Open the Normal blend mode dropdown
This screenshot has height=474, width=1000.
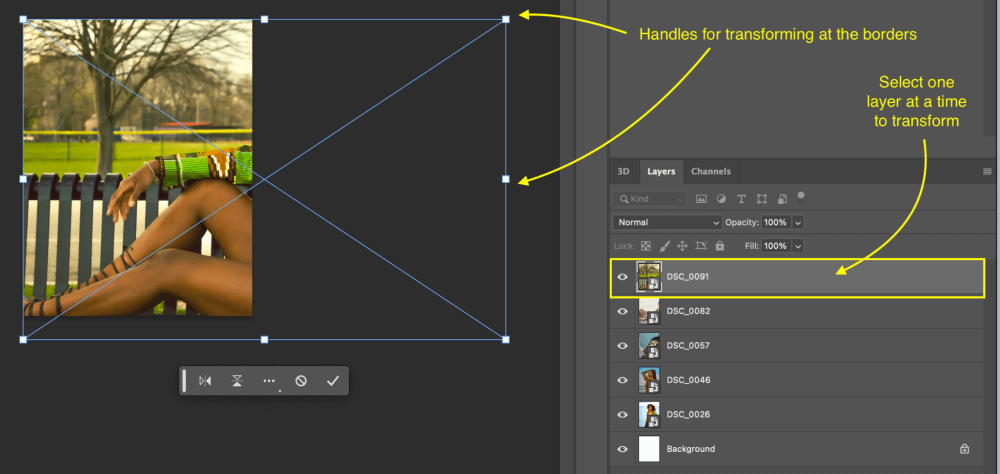pos(666,223)
